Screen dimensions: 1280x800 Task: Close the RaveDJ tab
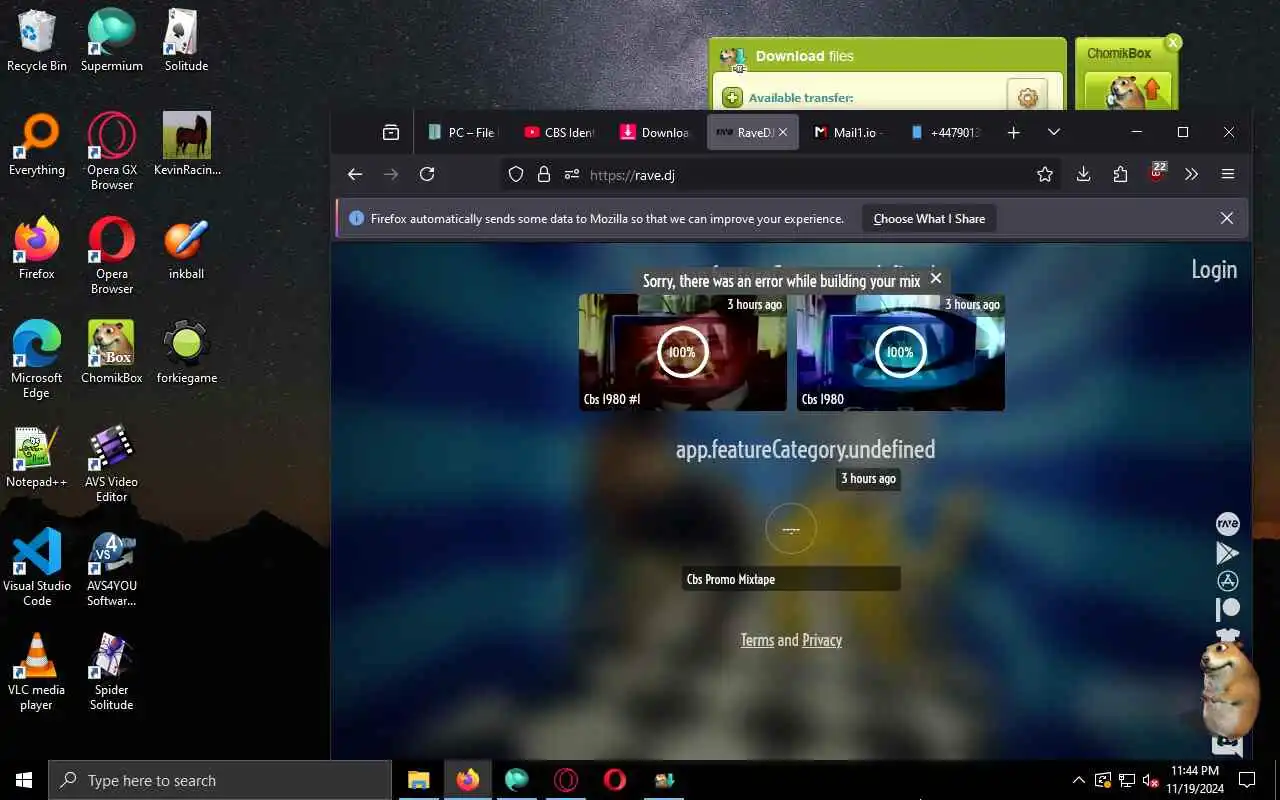point(783,132)
